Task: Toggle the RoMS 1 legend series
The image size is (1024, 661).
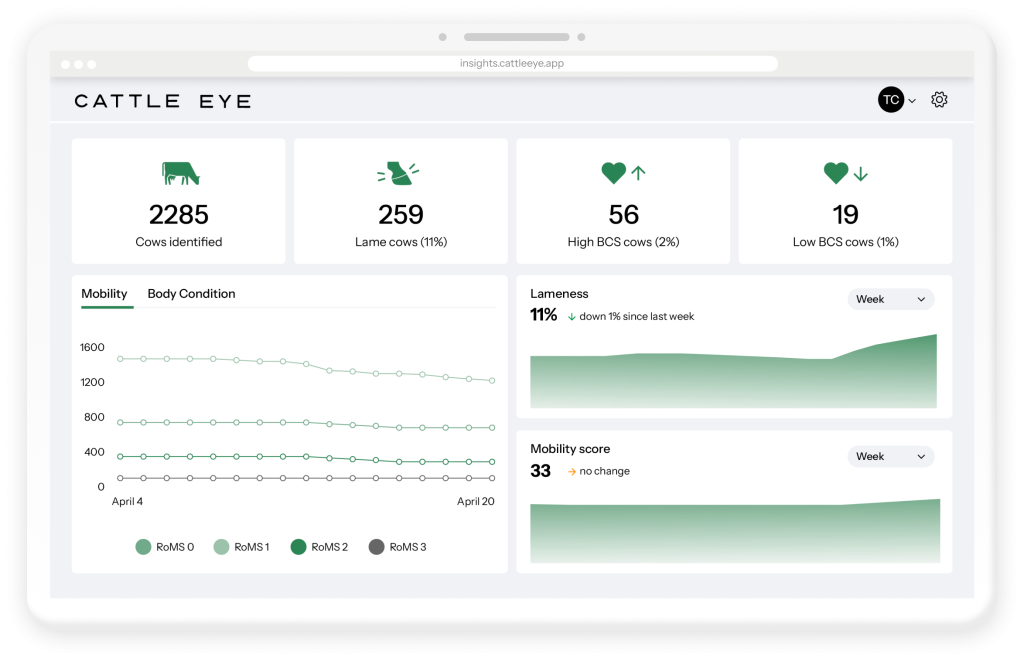Action: [242, 547]
